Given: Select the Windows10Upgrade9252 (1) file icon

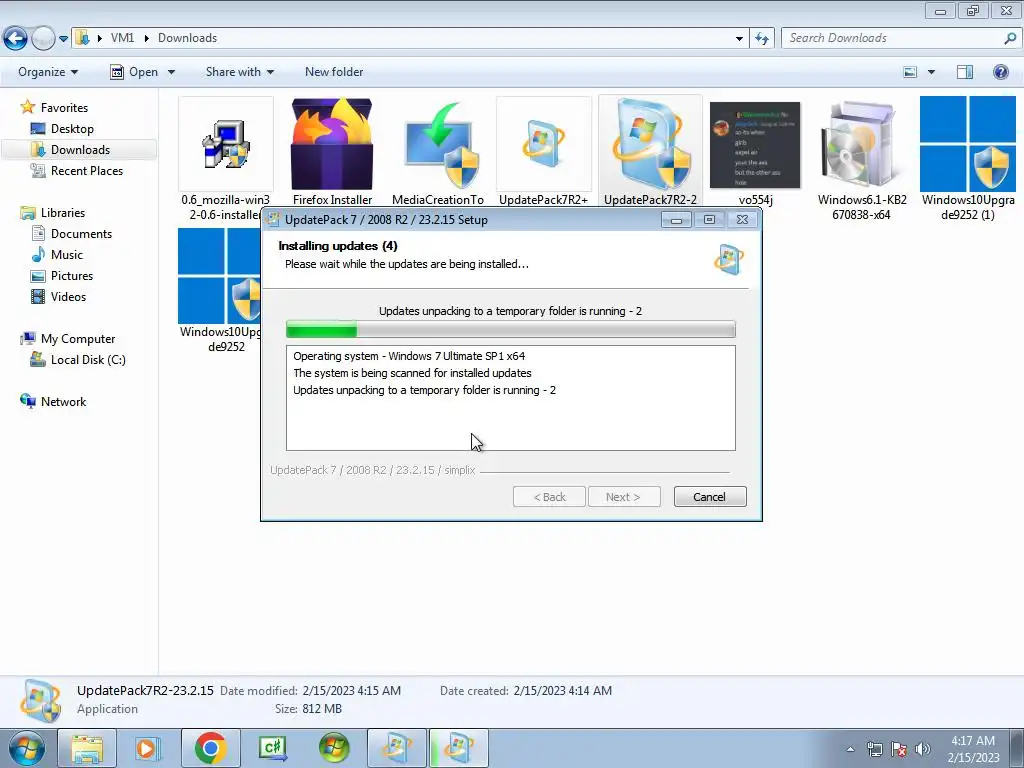Looking at the screenshot, I should click(x=968, y=144).
